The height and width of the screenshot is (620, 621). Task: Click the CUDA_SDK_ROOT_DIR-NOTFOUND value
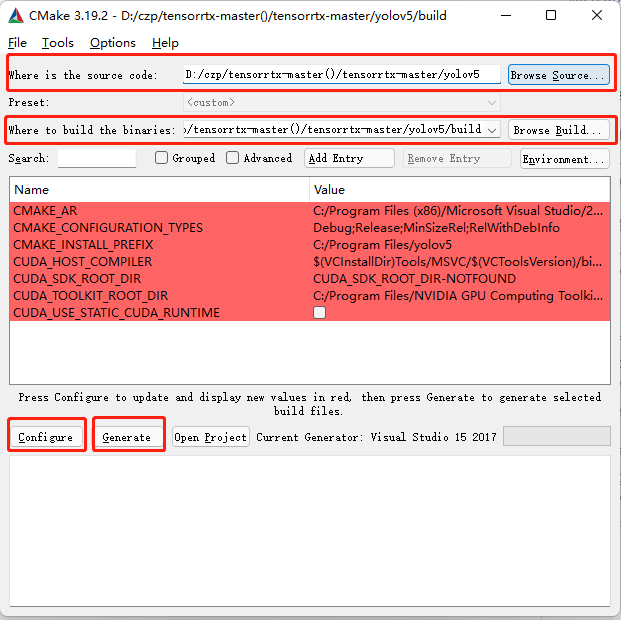pyautogui.click(x=414, y=279)
